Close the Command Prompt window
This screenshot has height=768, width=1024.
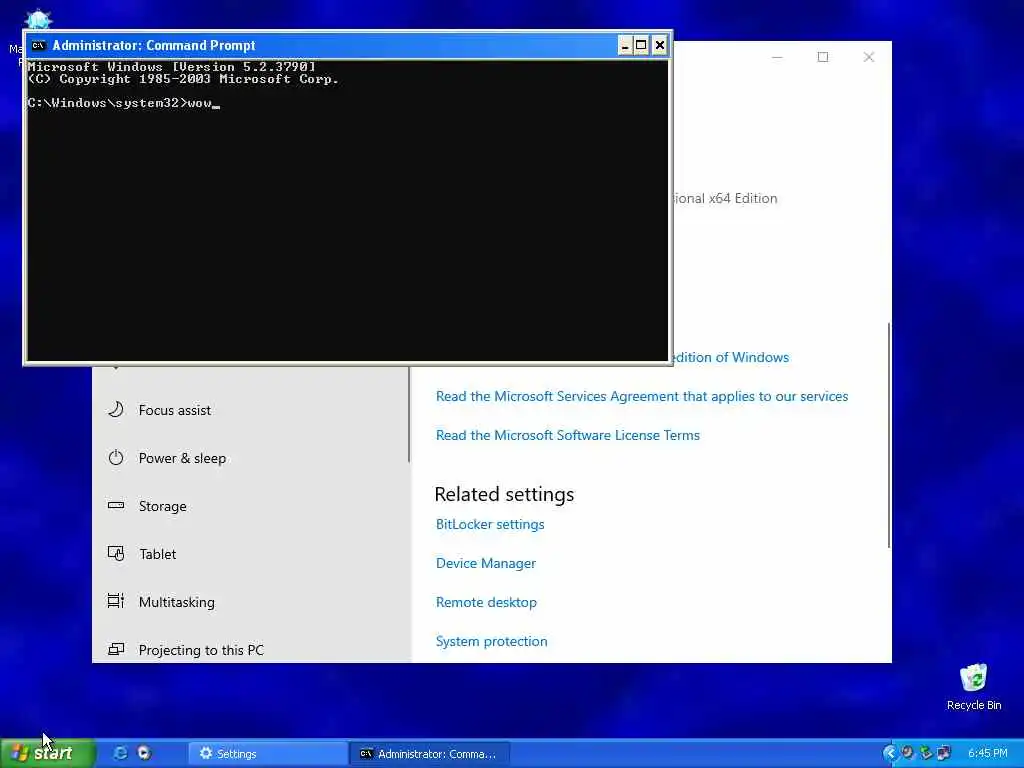660,45
